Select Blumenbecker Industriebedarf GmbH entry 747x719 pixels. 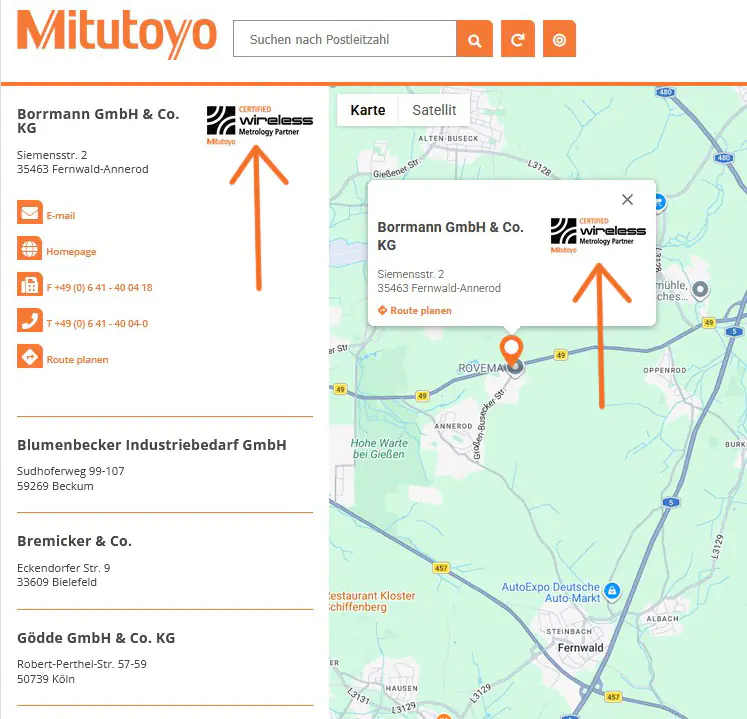click(152, 445)
